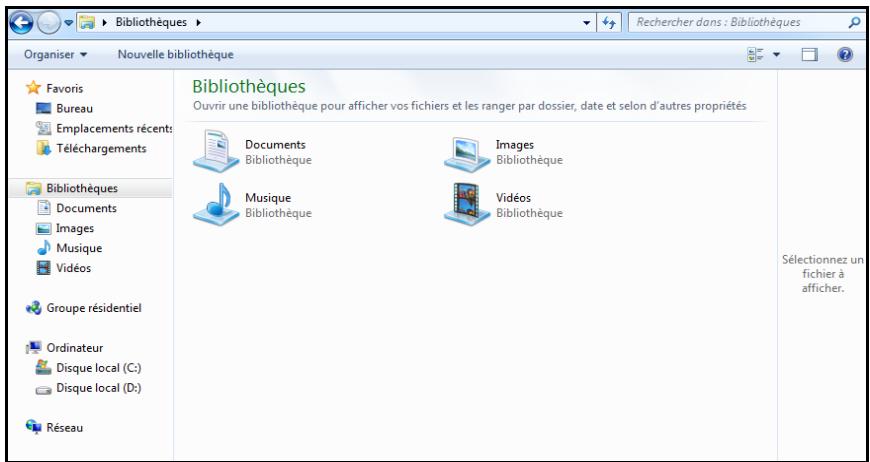This screenshot has width=870, height=462.
Task: Click the Ordinateur computer icon
Action: click(34, 348)
